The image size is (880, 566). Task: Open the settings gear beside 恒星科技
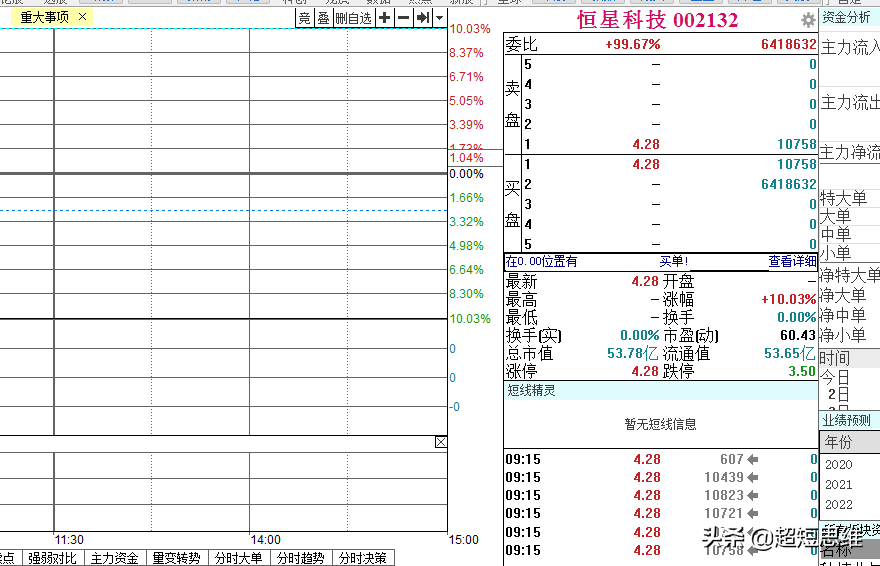tap(808, 20)
